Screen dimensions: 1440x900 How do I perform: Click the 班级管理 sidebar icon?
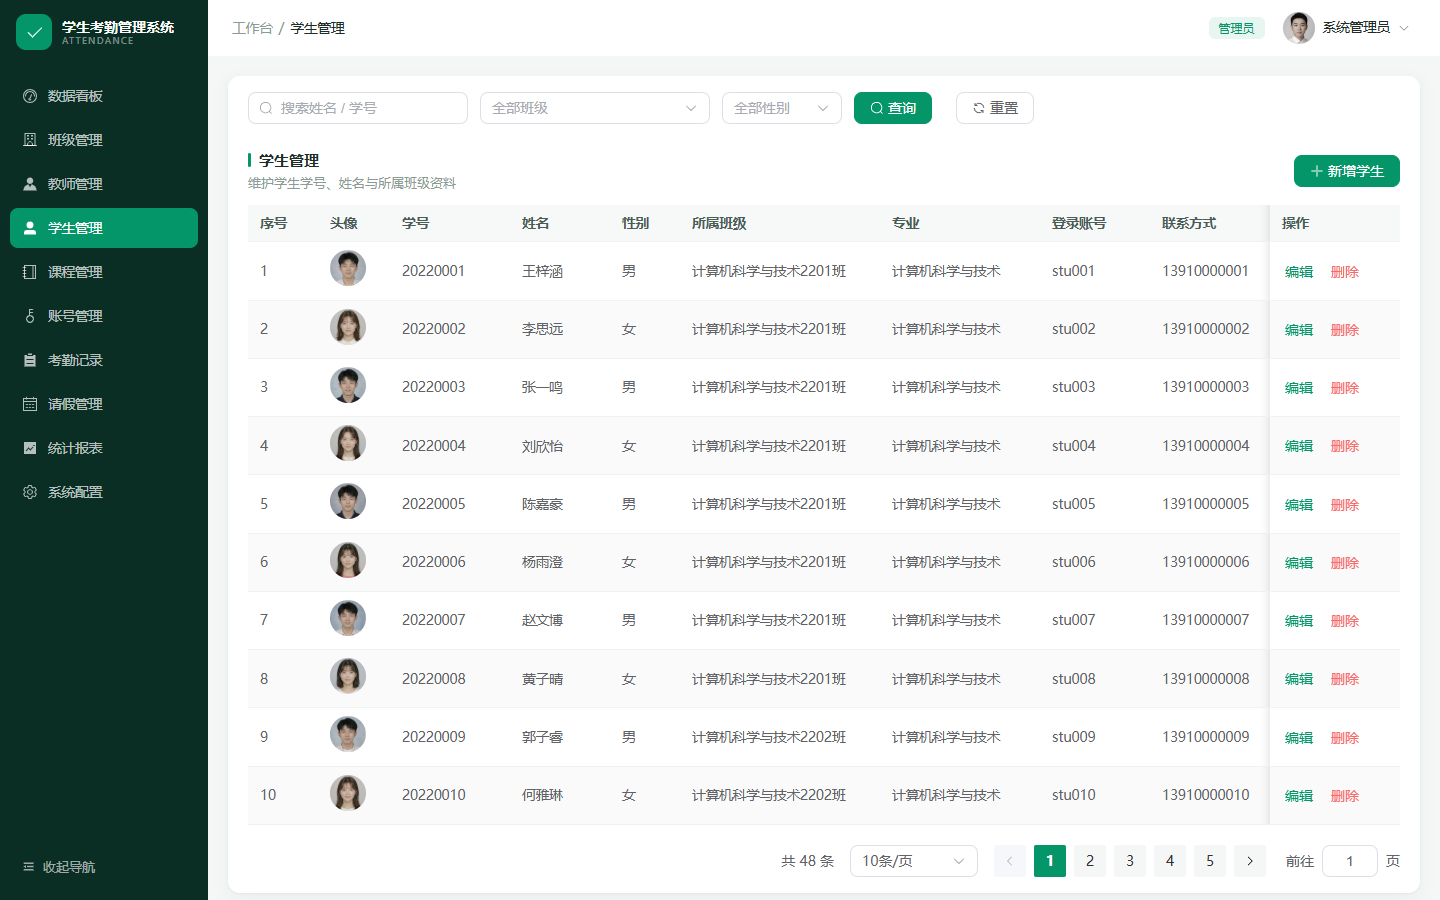point(30,140)
